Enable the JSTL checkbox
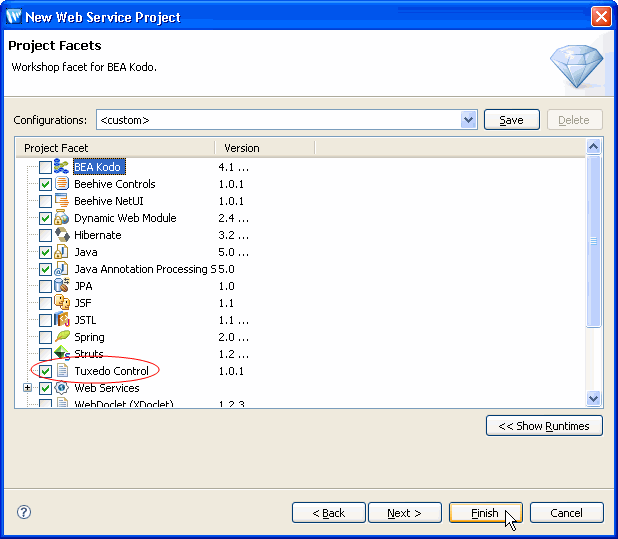 (x=45, y=320)
